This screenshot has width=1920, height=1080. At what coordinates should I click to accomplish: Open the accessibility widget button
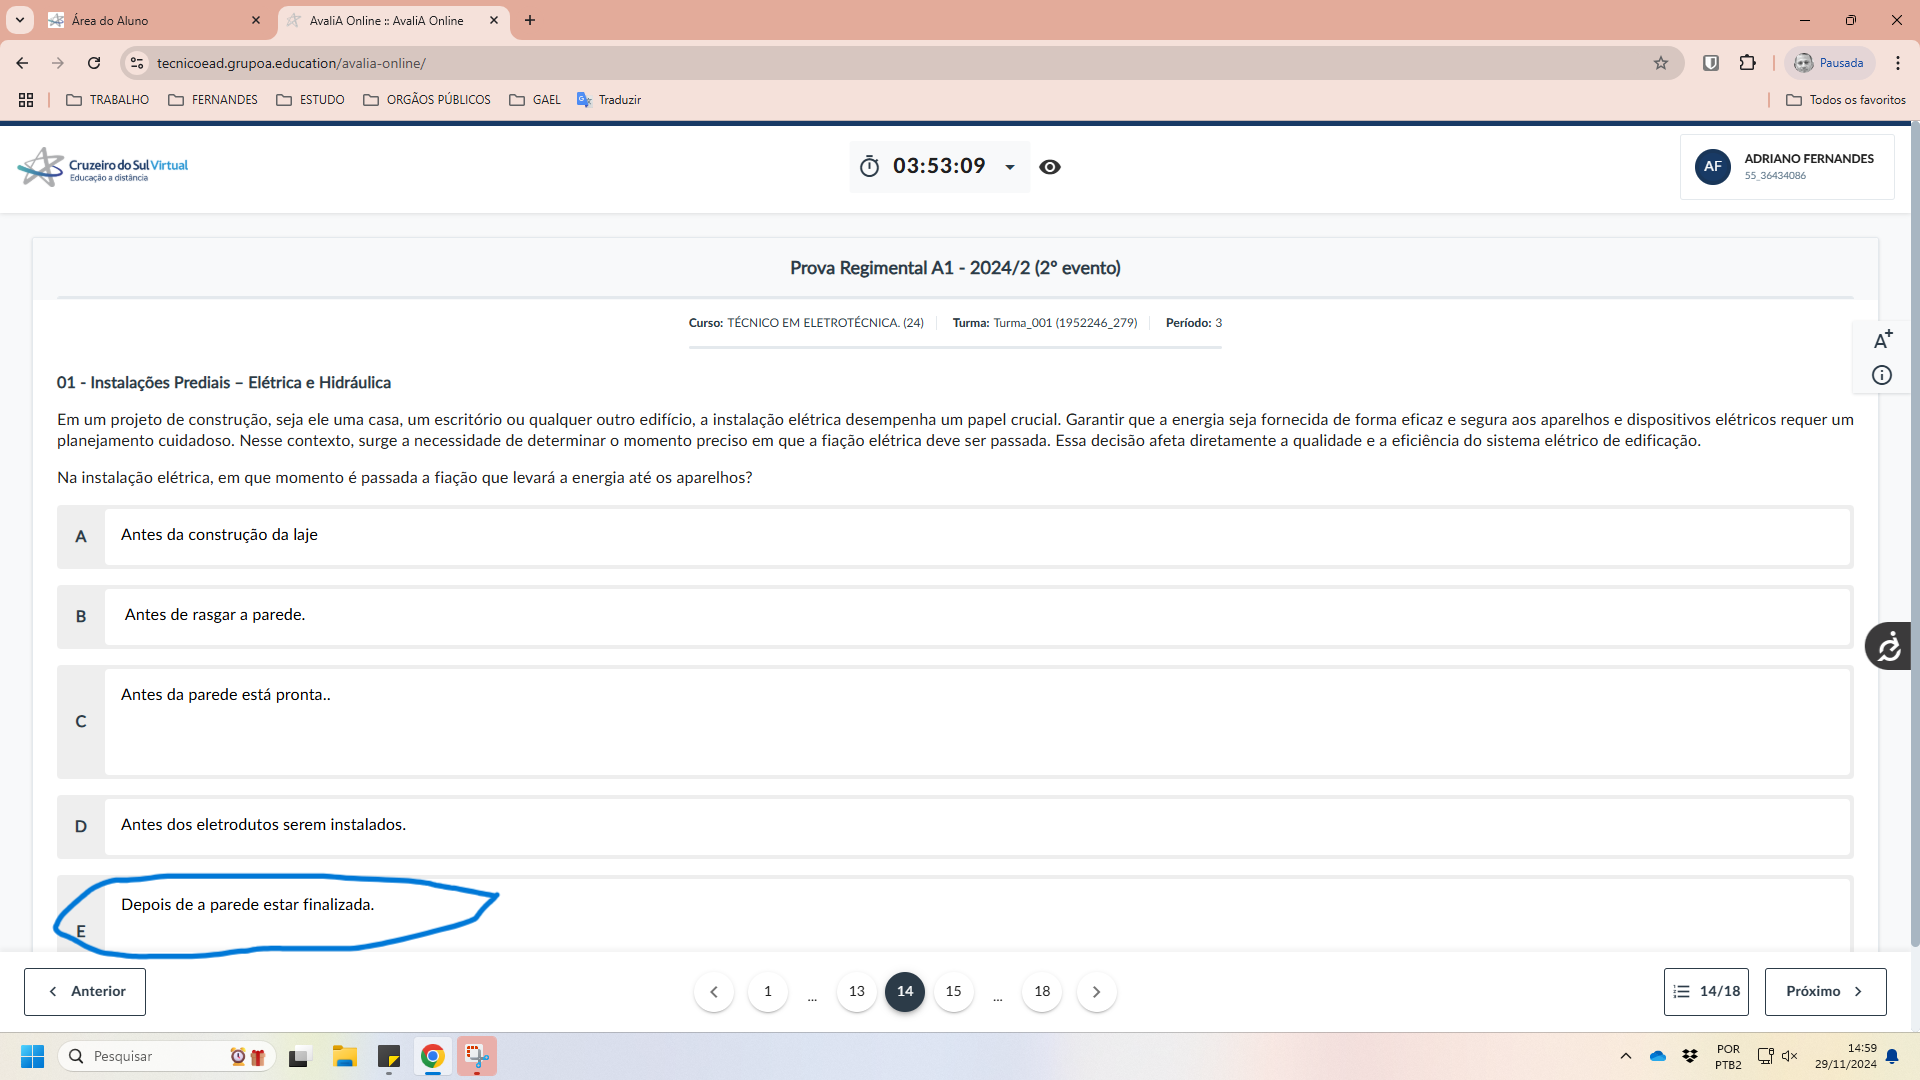(1888, 646)
